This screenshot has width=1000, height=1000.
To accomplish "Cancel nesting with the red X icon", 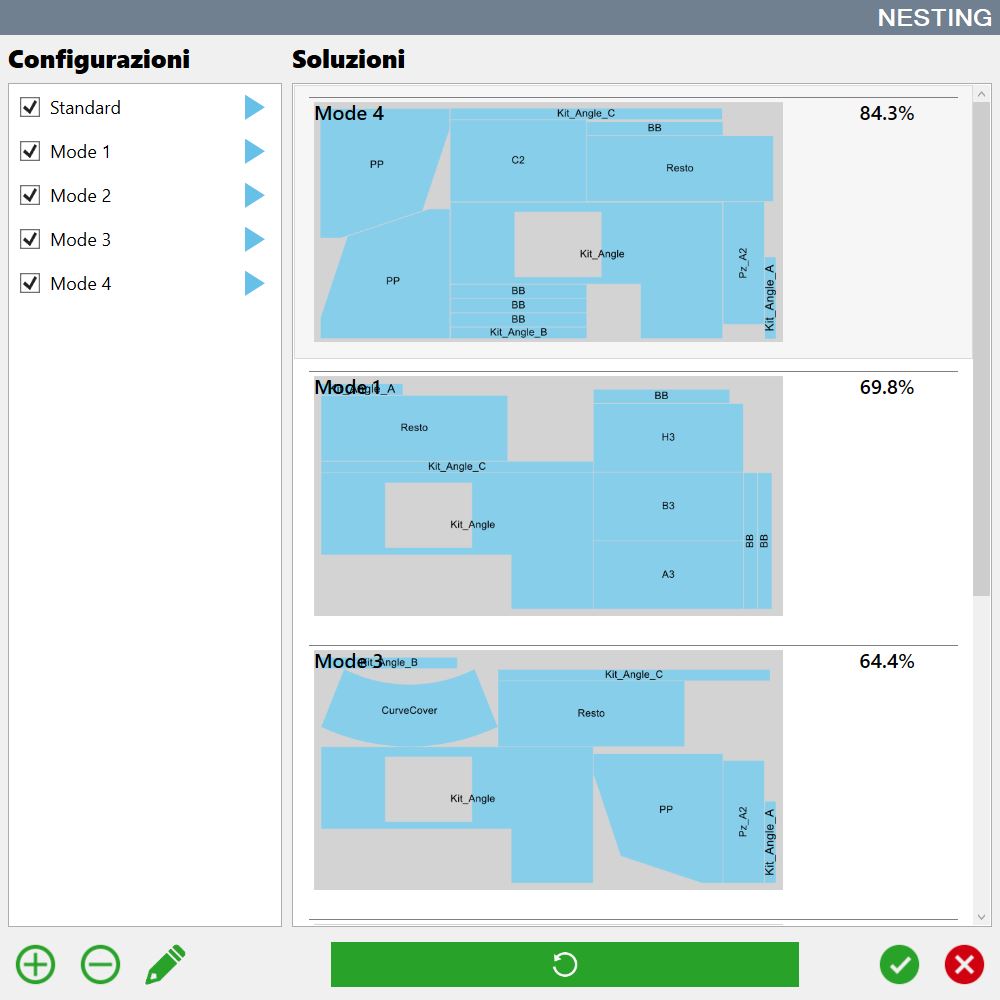I will coord(964,964).
